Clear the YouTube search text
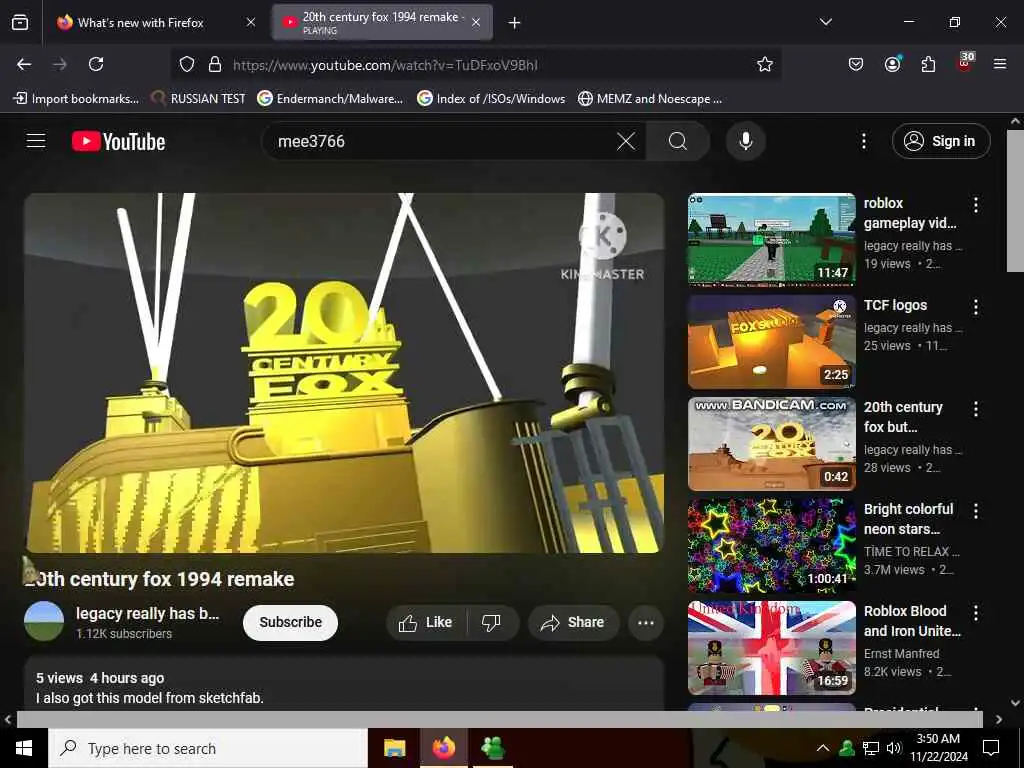The height and width of the screenshot is (768, 1024). click(x=626, y=141)
